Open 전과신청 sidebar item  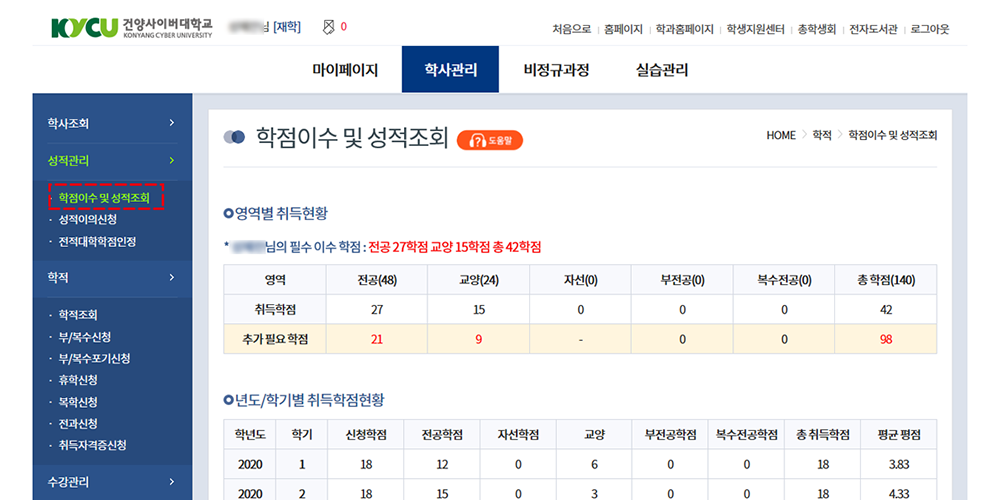tap(78, 424)
